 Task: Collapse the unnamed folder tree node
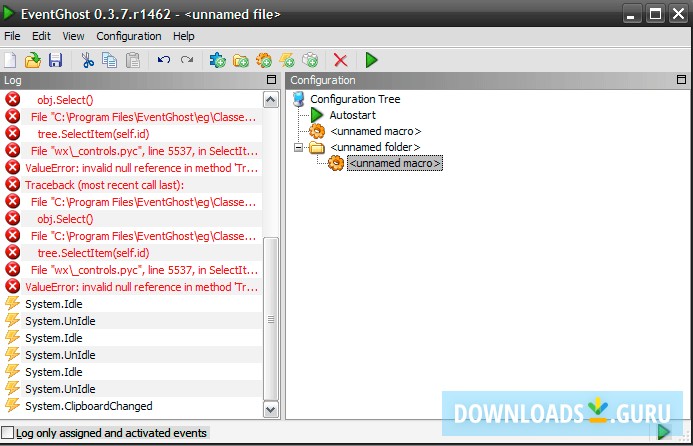point(299,147)
